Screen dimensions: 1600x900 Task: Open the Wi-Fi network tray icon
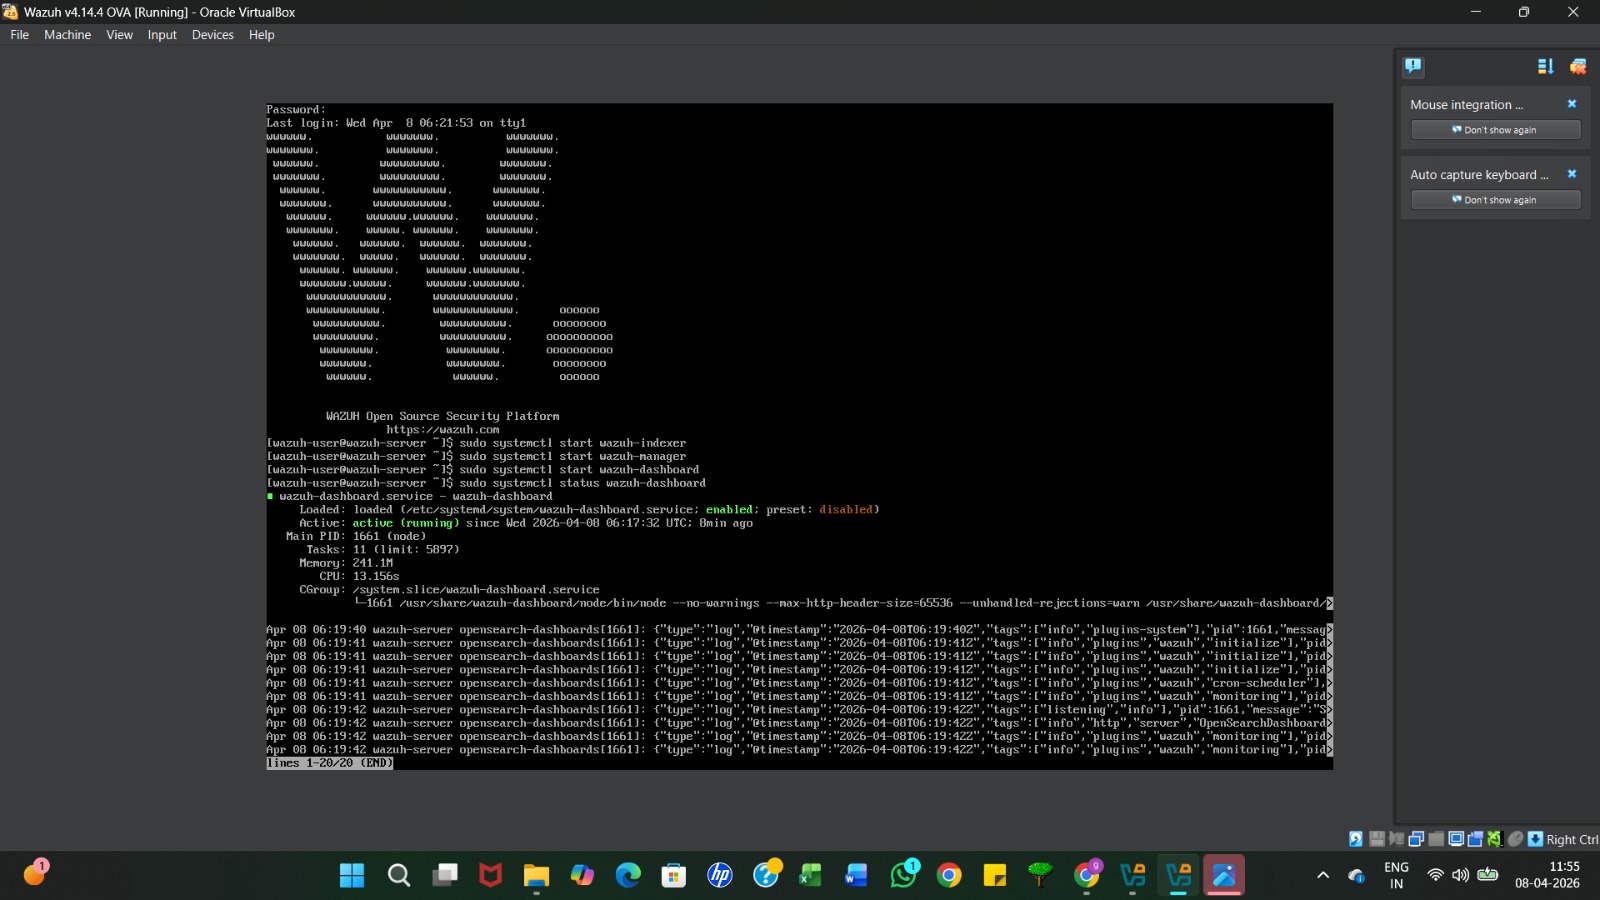click(x=1435, y=875)
